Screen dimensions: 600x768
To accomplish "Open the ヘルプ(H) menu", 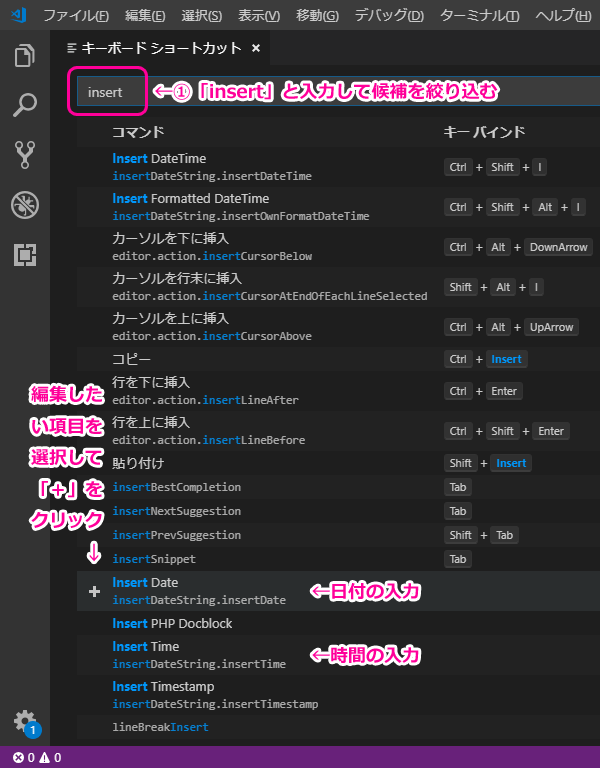I will pyautogui.click(x=563, y=16).
